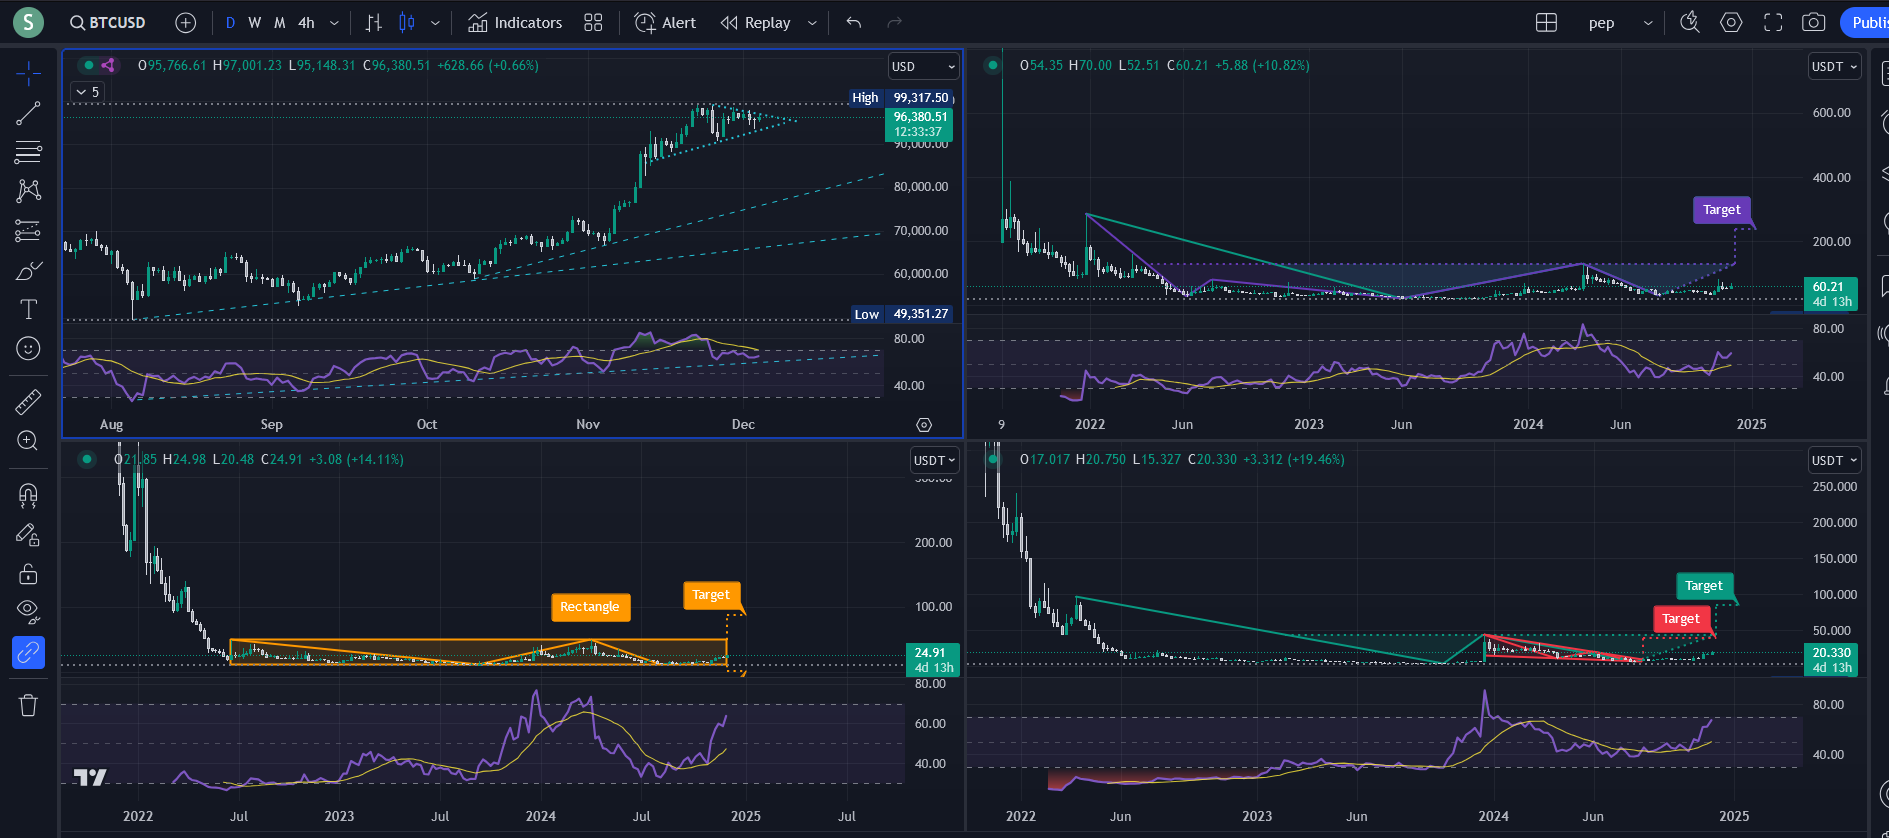
Task: Expand the timeframe interval dropdown
Action: 334,22
